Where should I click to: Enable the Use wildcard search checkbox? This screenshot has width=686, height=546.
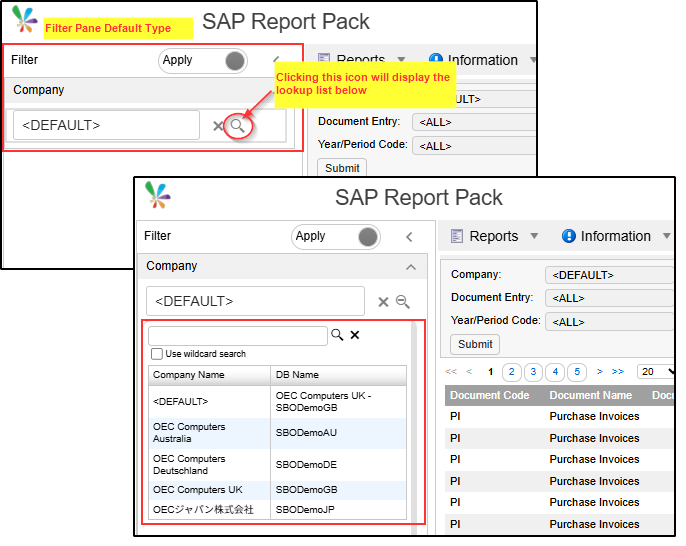point(157,354)
